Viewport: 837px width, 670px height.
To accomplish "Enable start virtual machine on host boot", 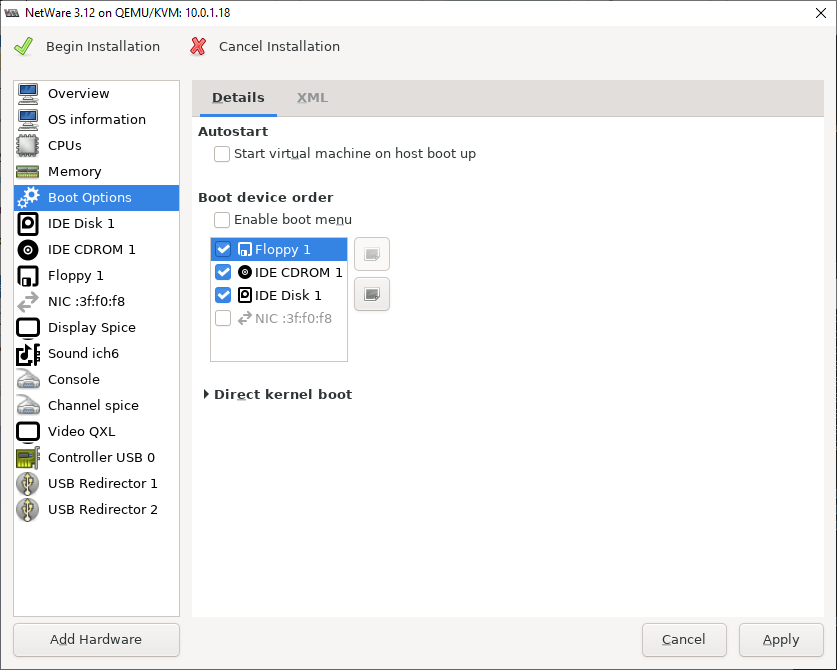I will pyautogui.click(x=222, y=154).
